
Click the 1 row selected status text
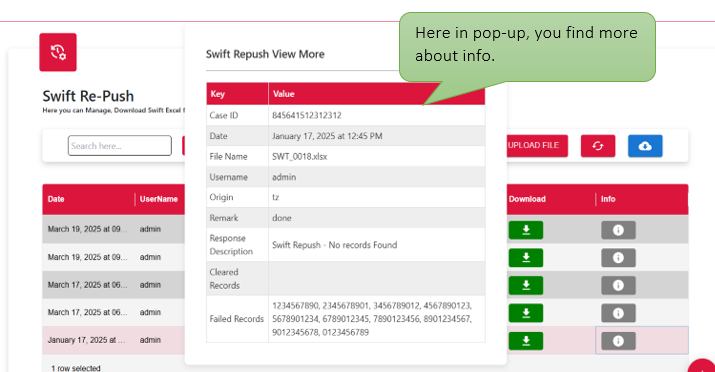(x=76, y=368)
